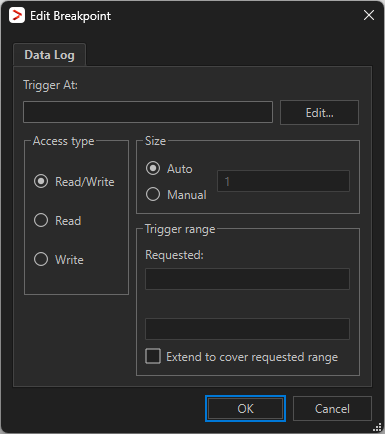Select the Write access type
Screen dimensions: 385x434
(x=59, y=260)
